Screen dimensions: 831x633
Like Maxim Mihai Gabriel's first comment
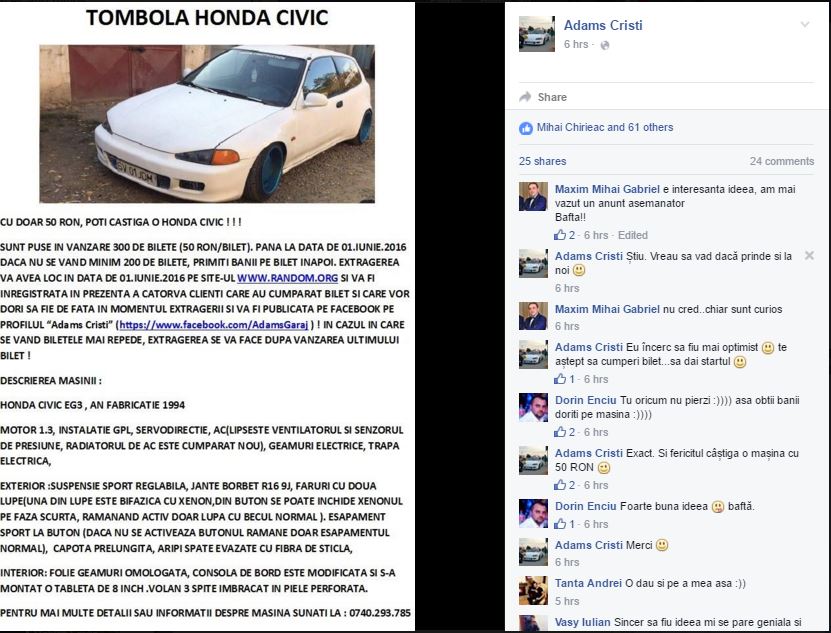point(560,235)
